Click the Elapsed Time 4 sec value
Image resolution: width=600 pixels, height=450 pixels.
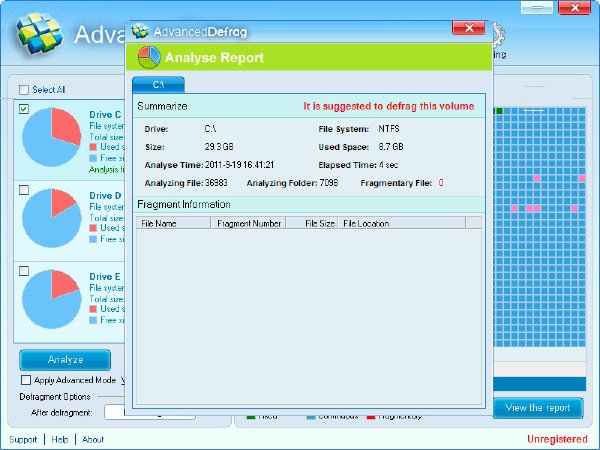[x=388, y=165]
